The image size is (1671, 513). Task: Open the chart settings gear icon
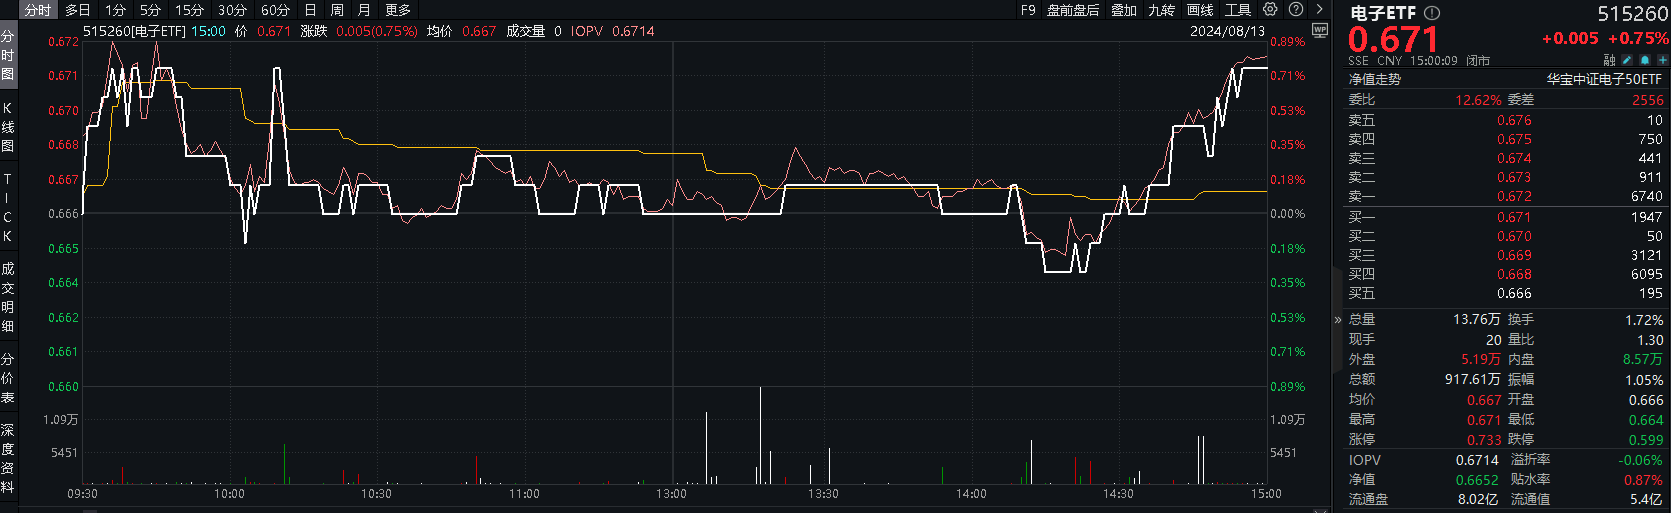[1270, 9]
